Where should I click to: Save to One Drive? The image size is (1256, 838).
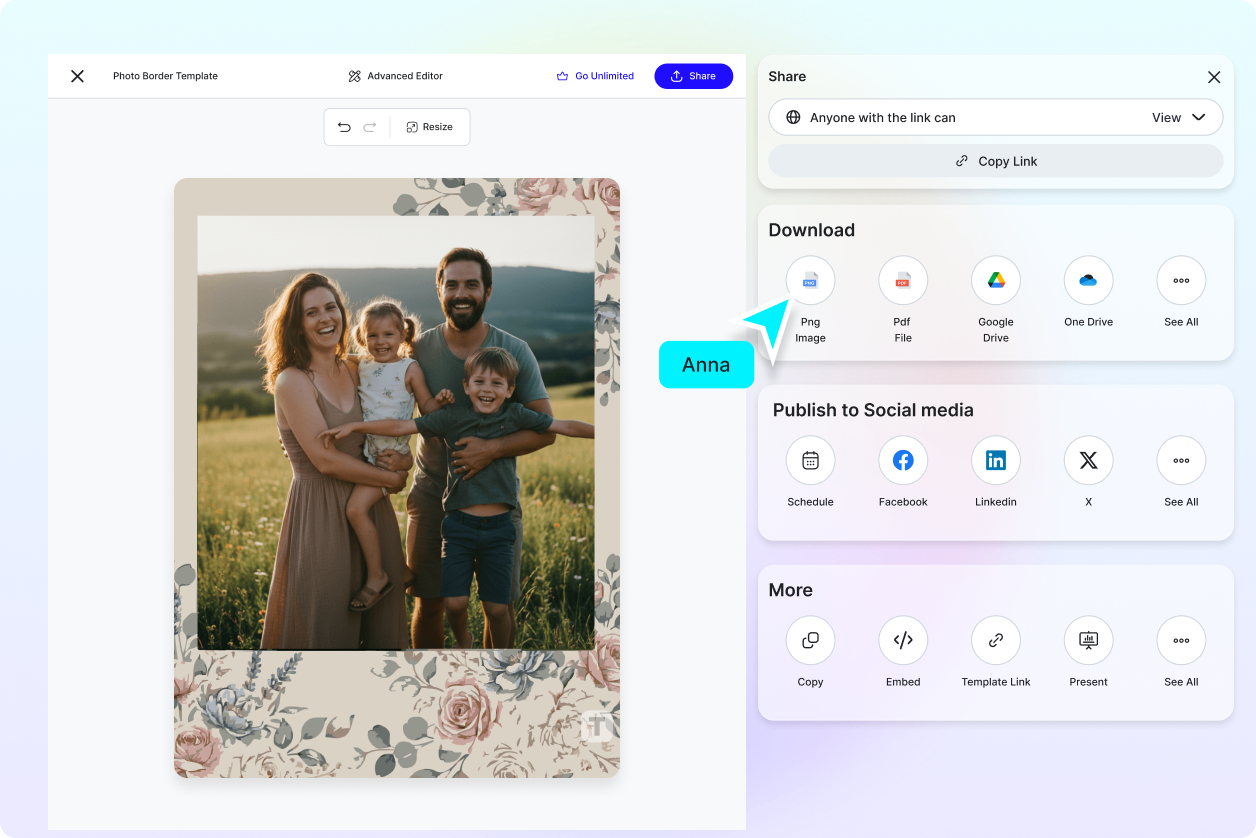click(x=1088, y=281)
